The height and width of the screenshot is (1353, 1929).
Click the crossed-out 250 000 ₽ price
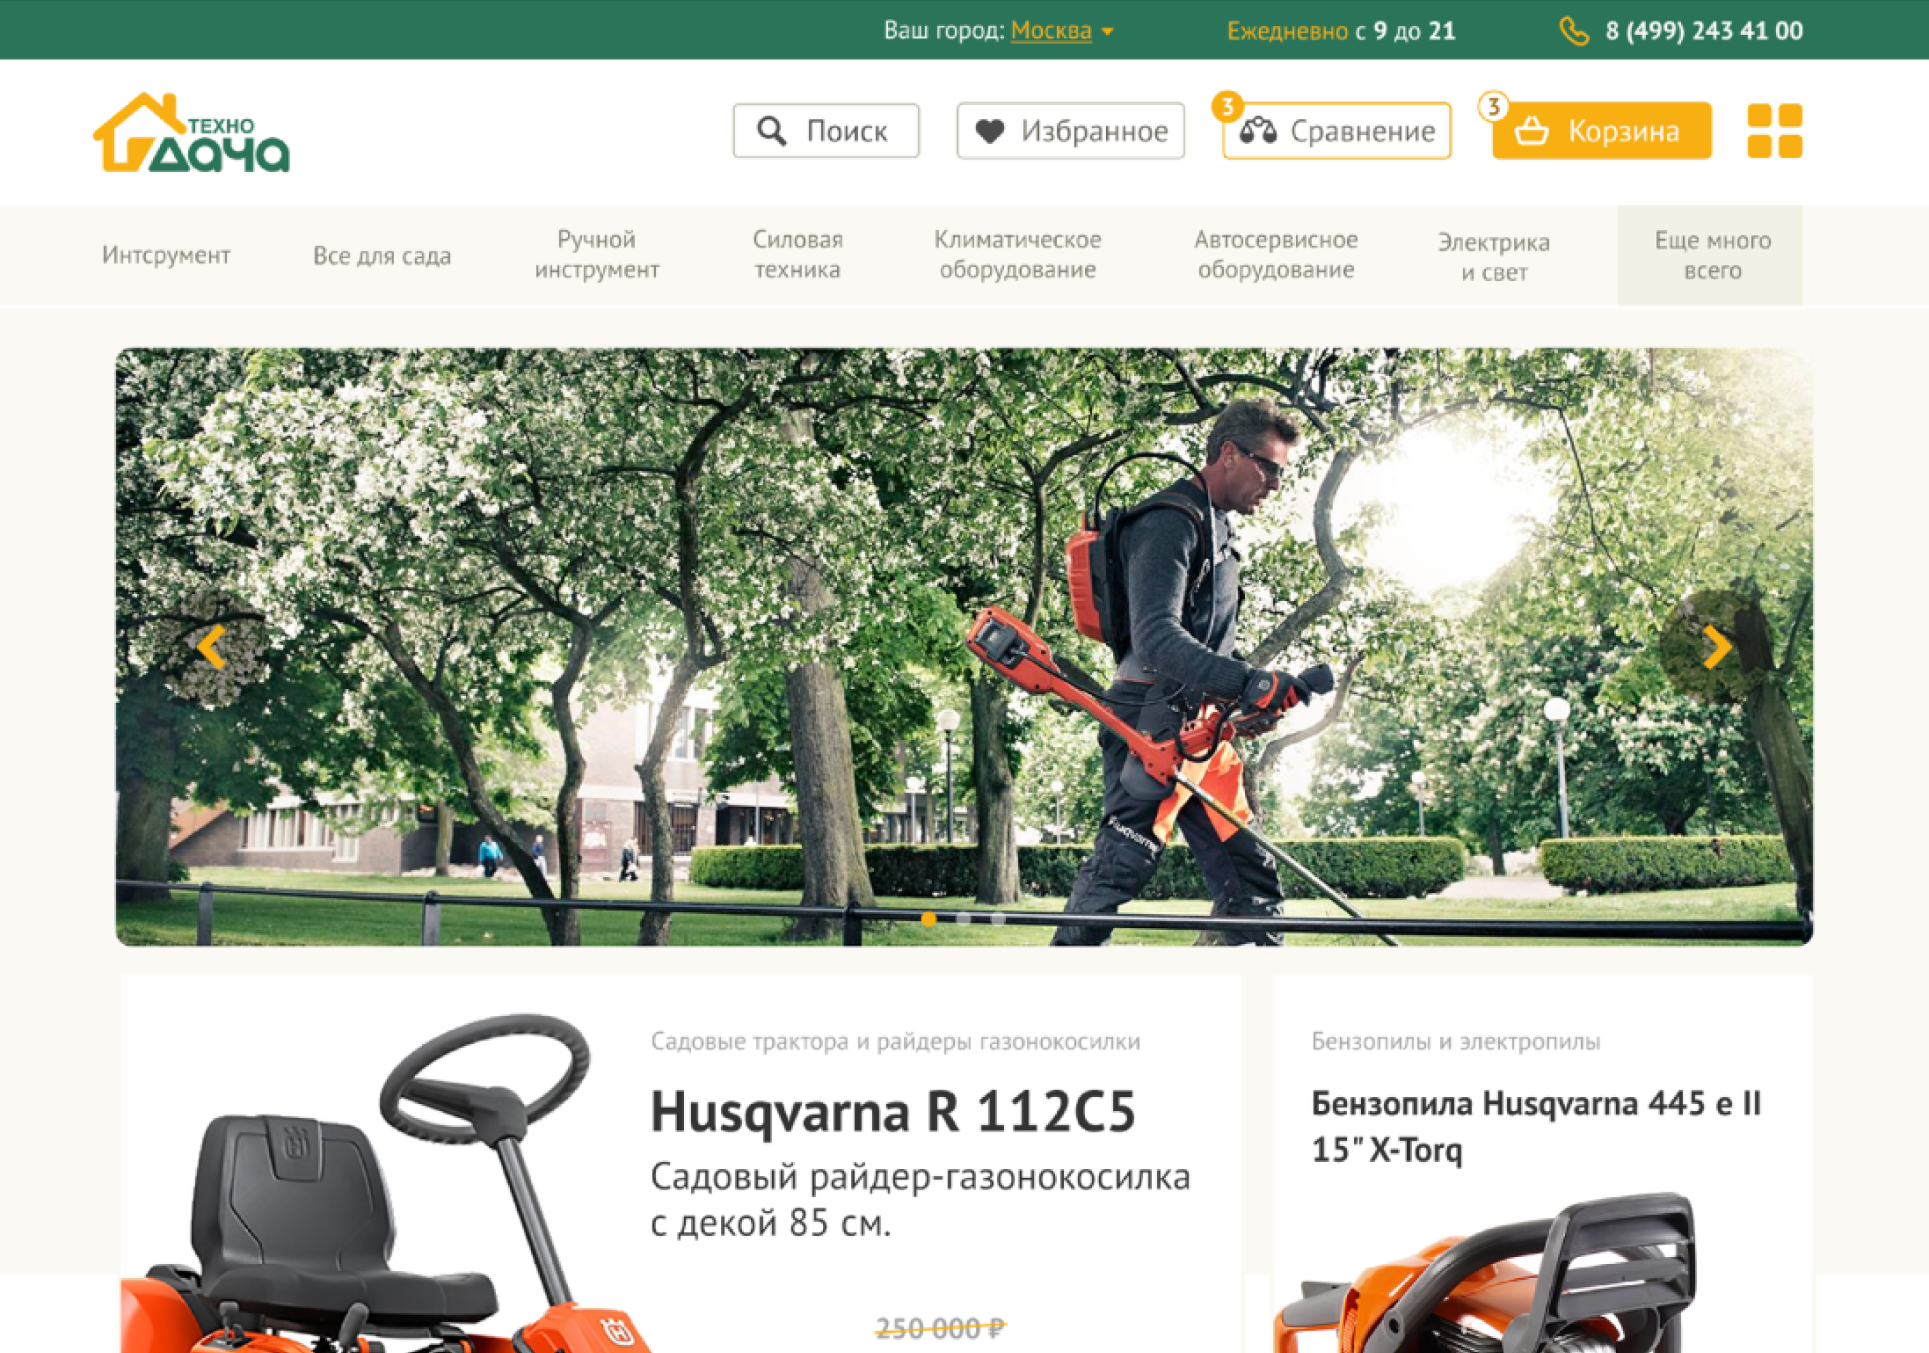click(x=940, y=1328)
